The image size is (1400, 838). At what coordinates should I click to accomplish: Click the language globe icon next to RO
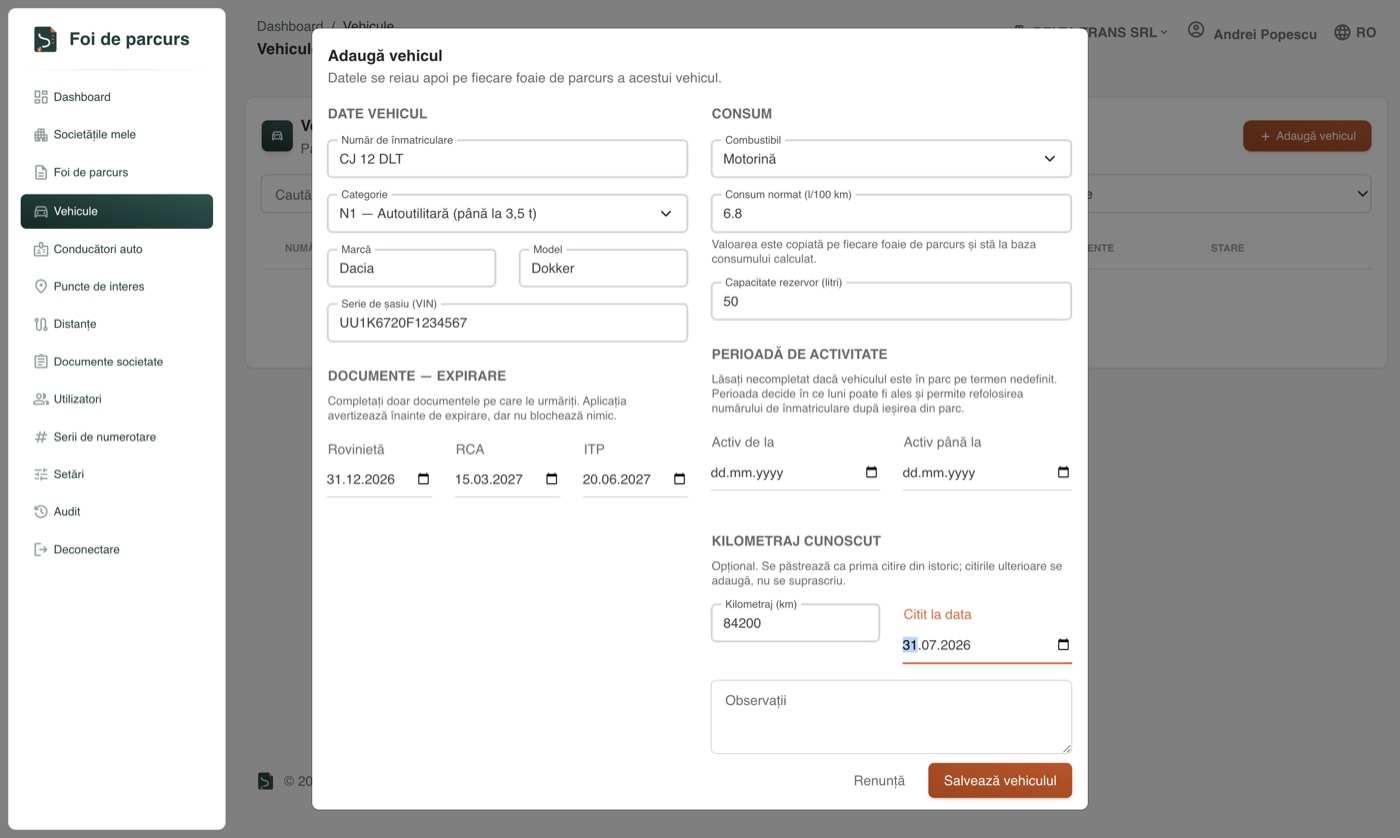1342,33
